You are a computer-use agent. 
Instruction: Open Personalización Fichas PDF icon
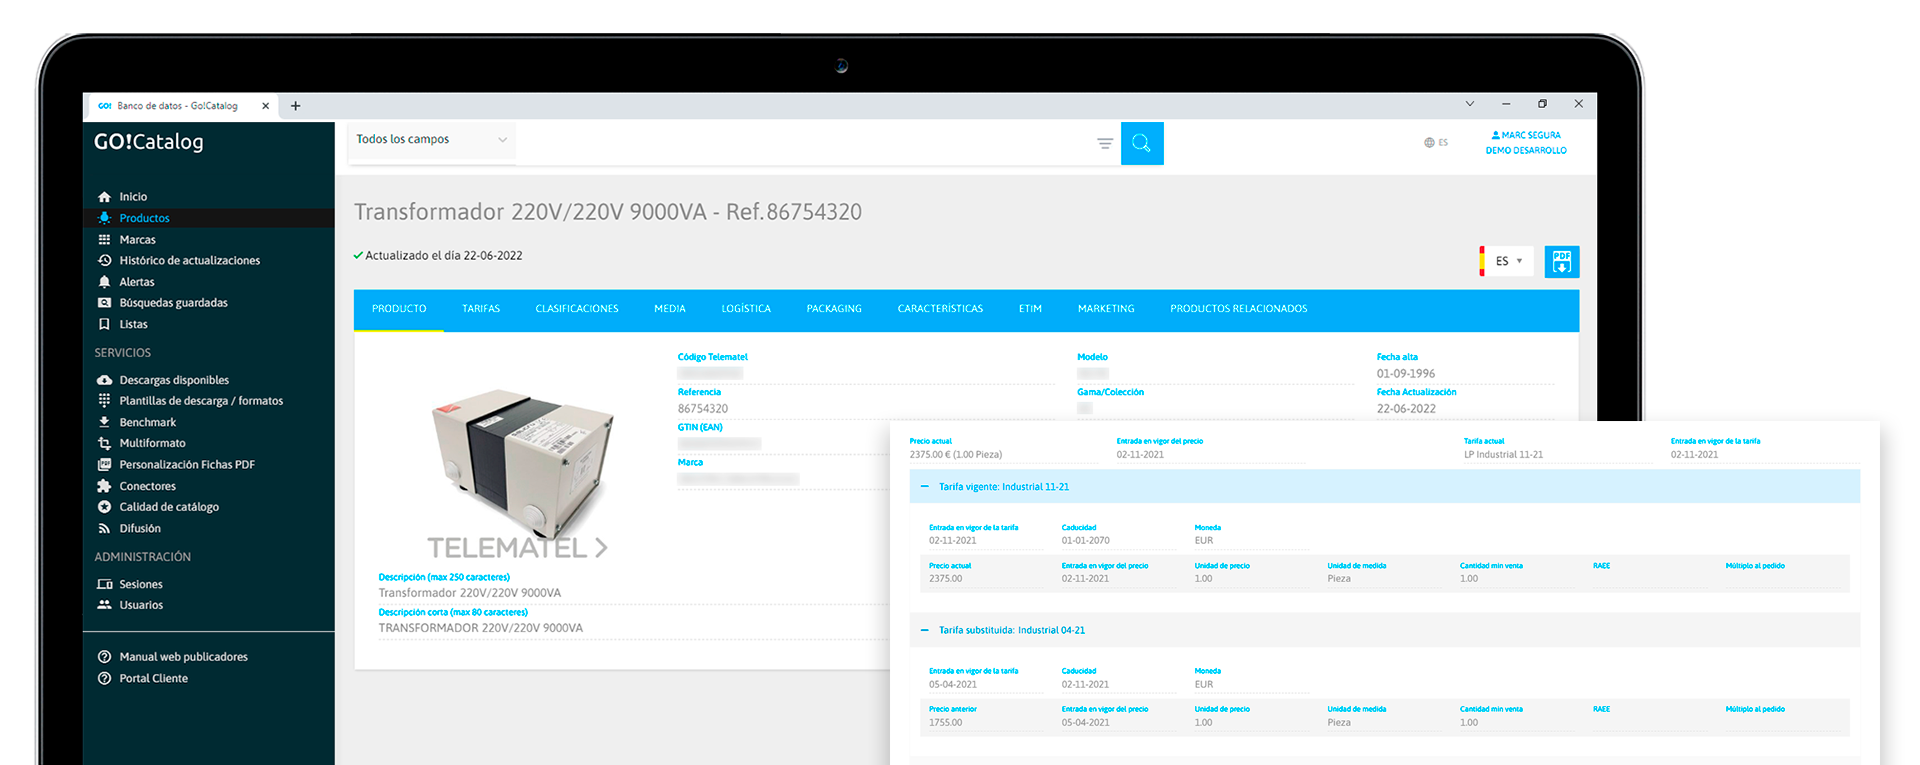click(104, 465)
